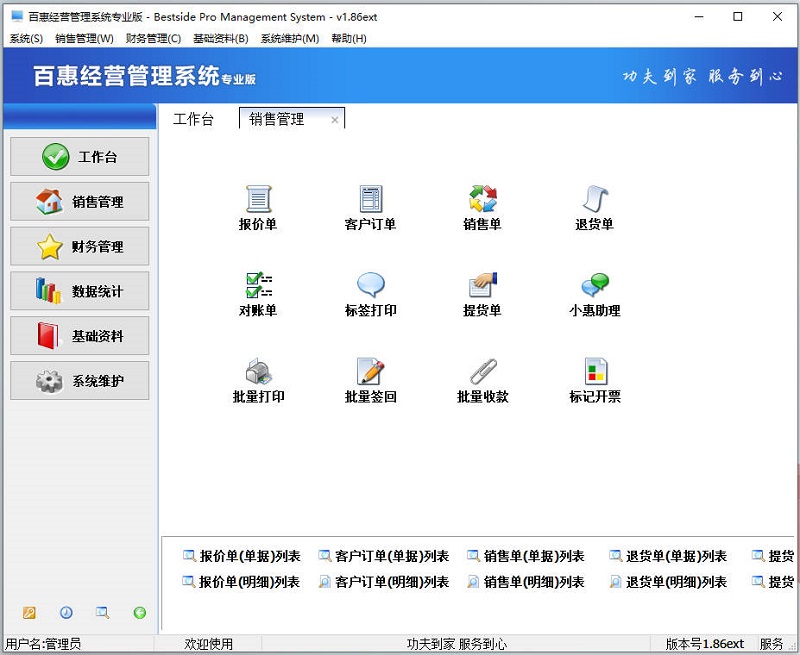Open the 提货单 delivery note icon
800x655 pixels.
tap(481, 288)
